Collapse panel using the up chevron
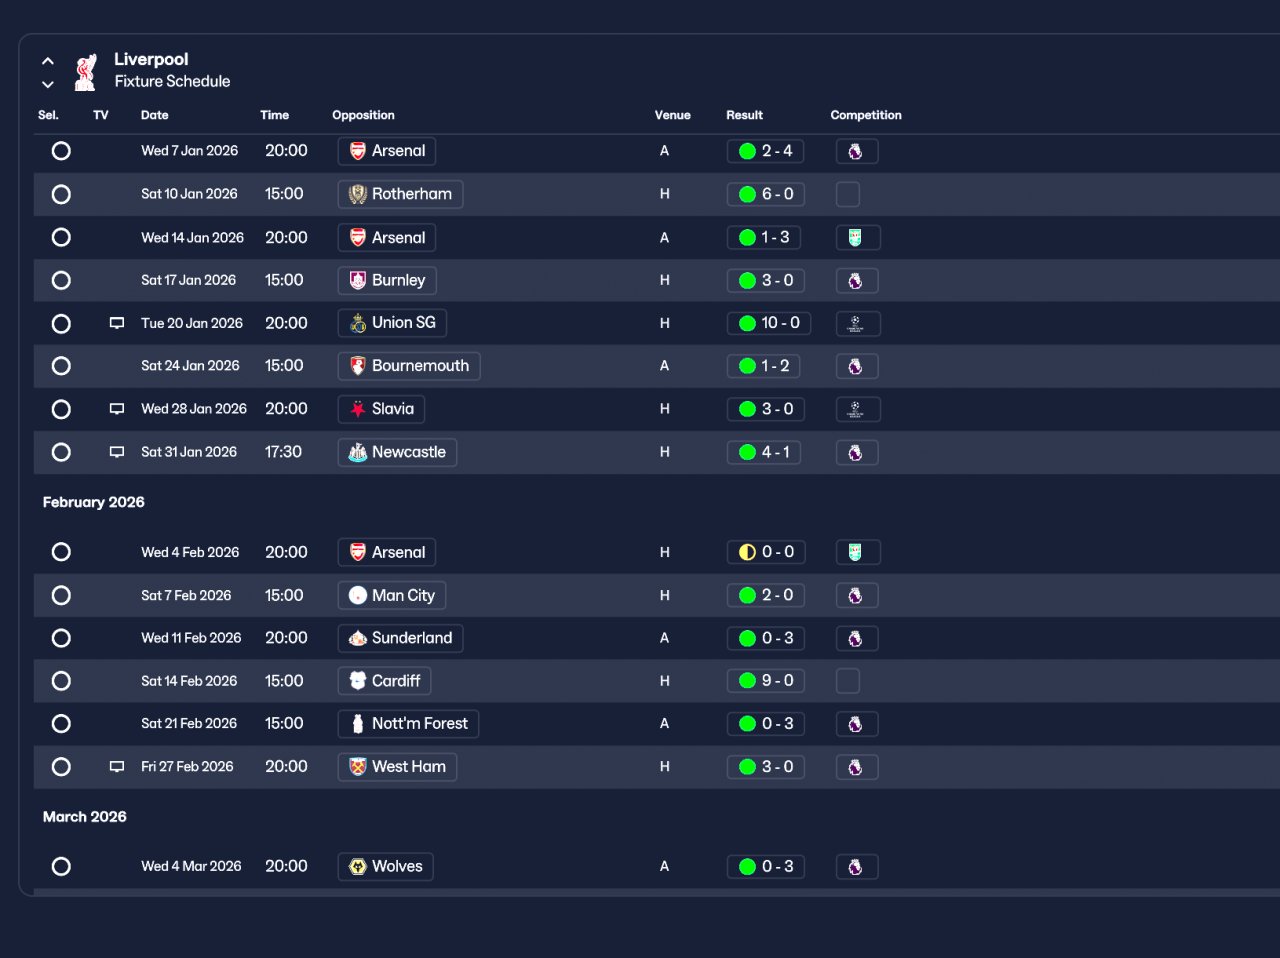 point(48,61)
